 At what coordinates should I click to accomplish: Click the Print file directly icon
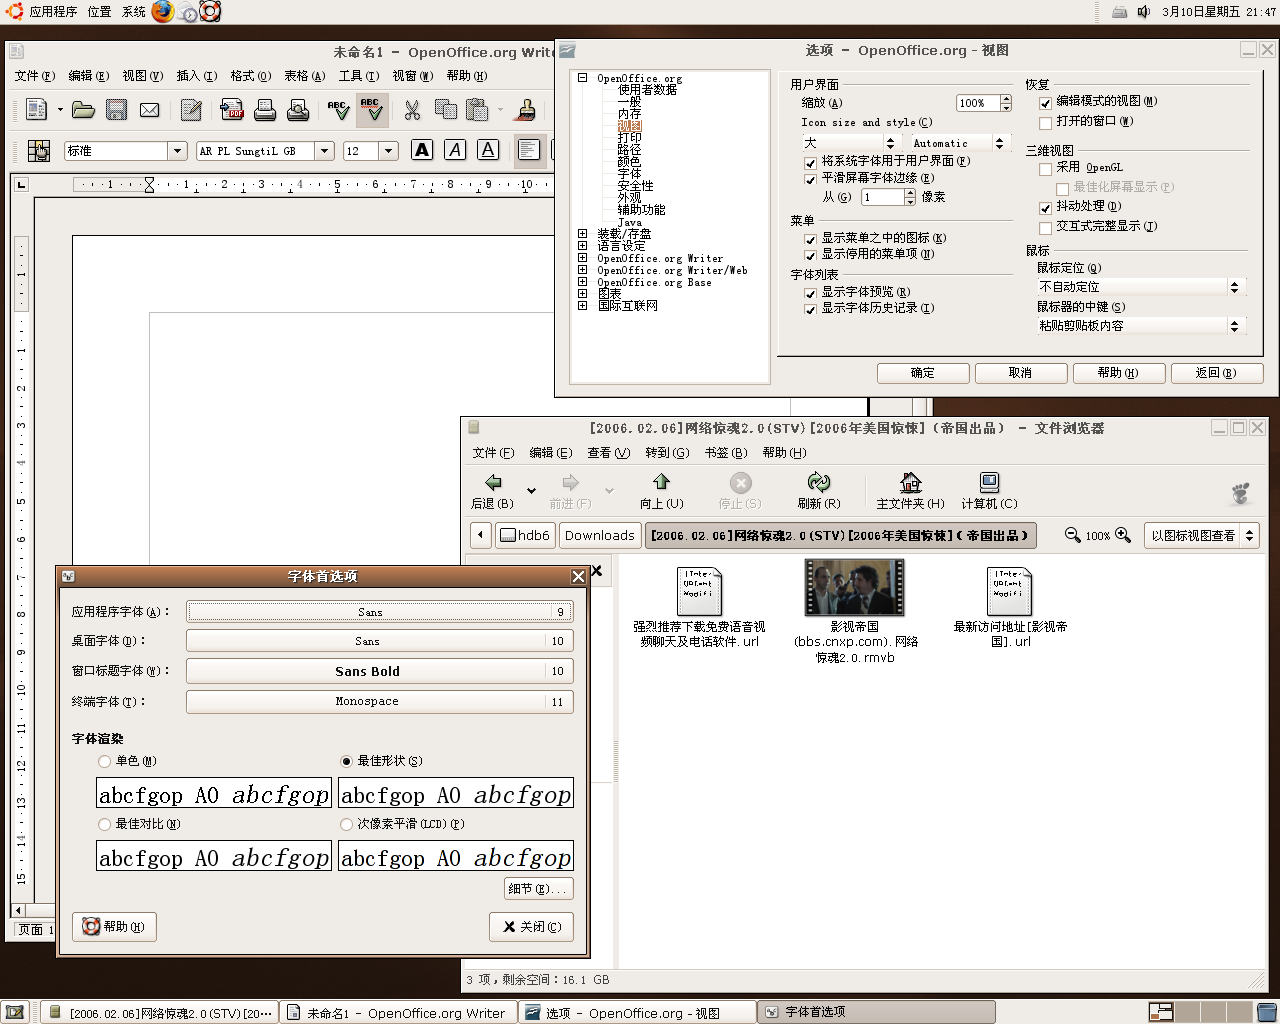pyautogui.click(x=265, y=110)
